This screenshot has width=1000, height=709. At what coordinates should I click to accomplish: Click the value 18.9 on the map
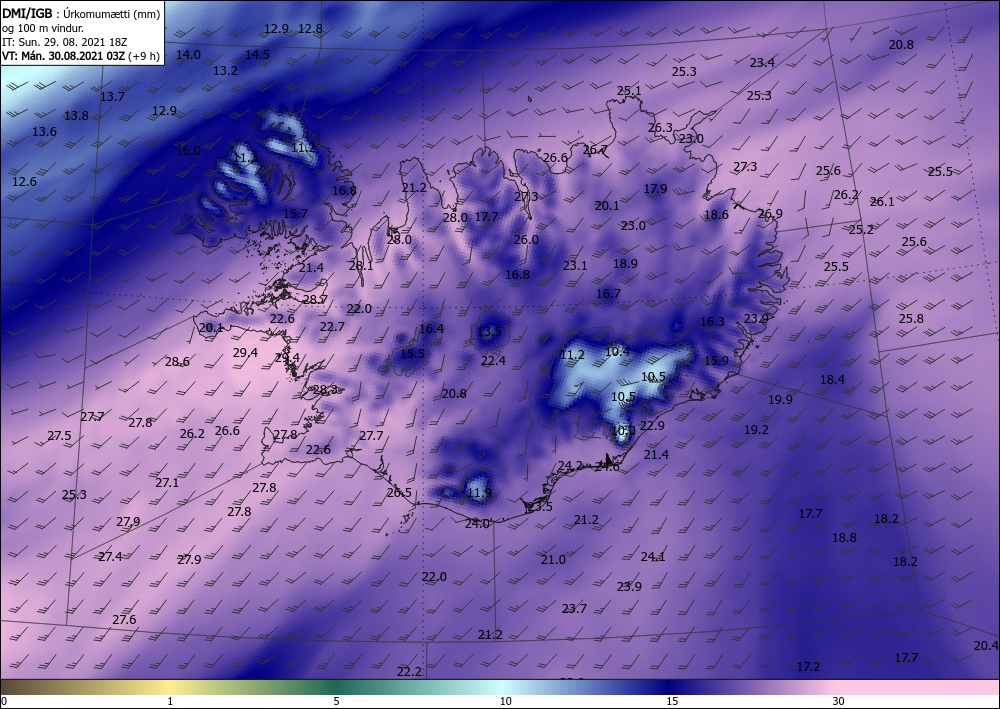[625, 263]
